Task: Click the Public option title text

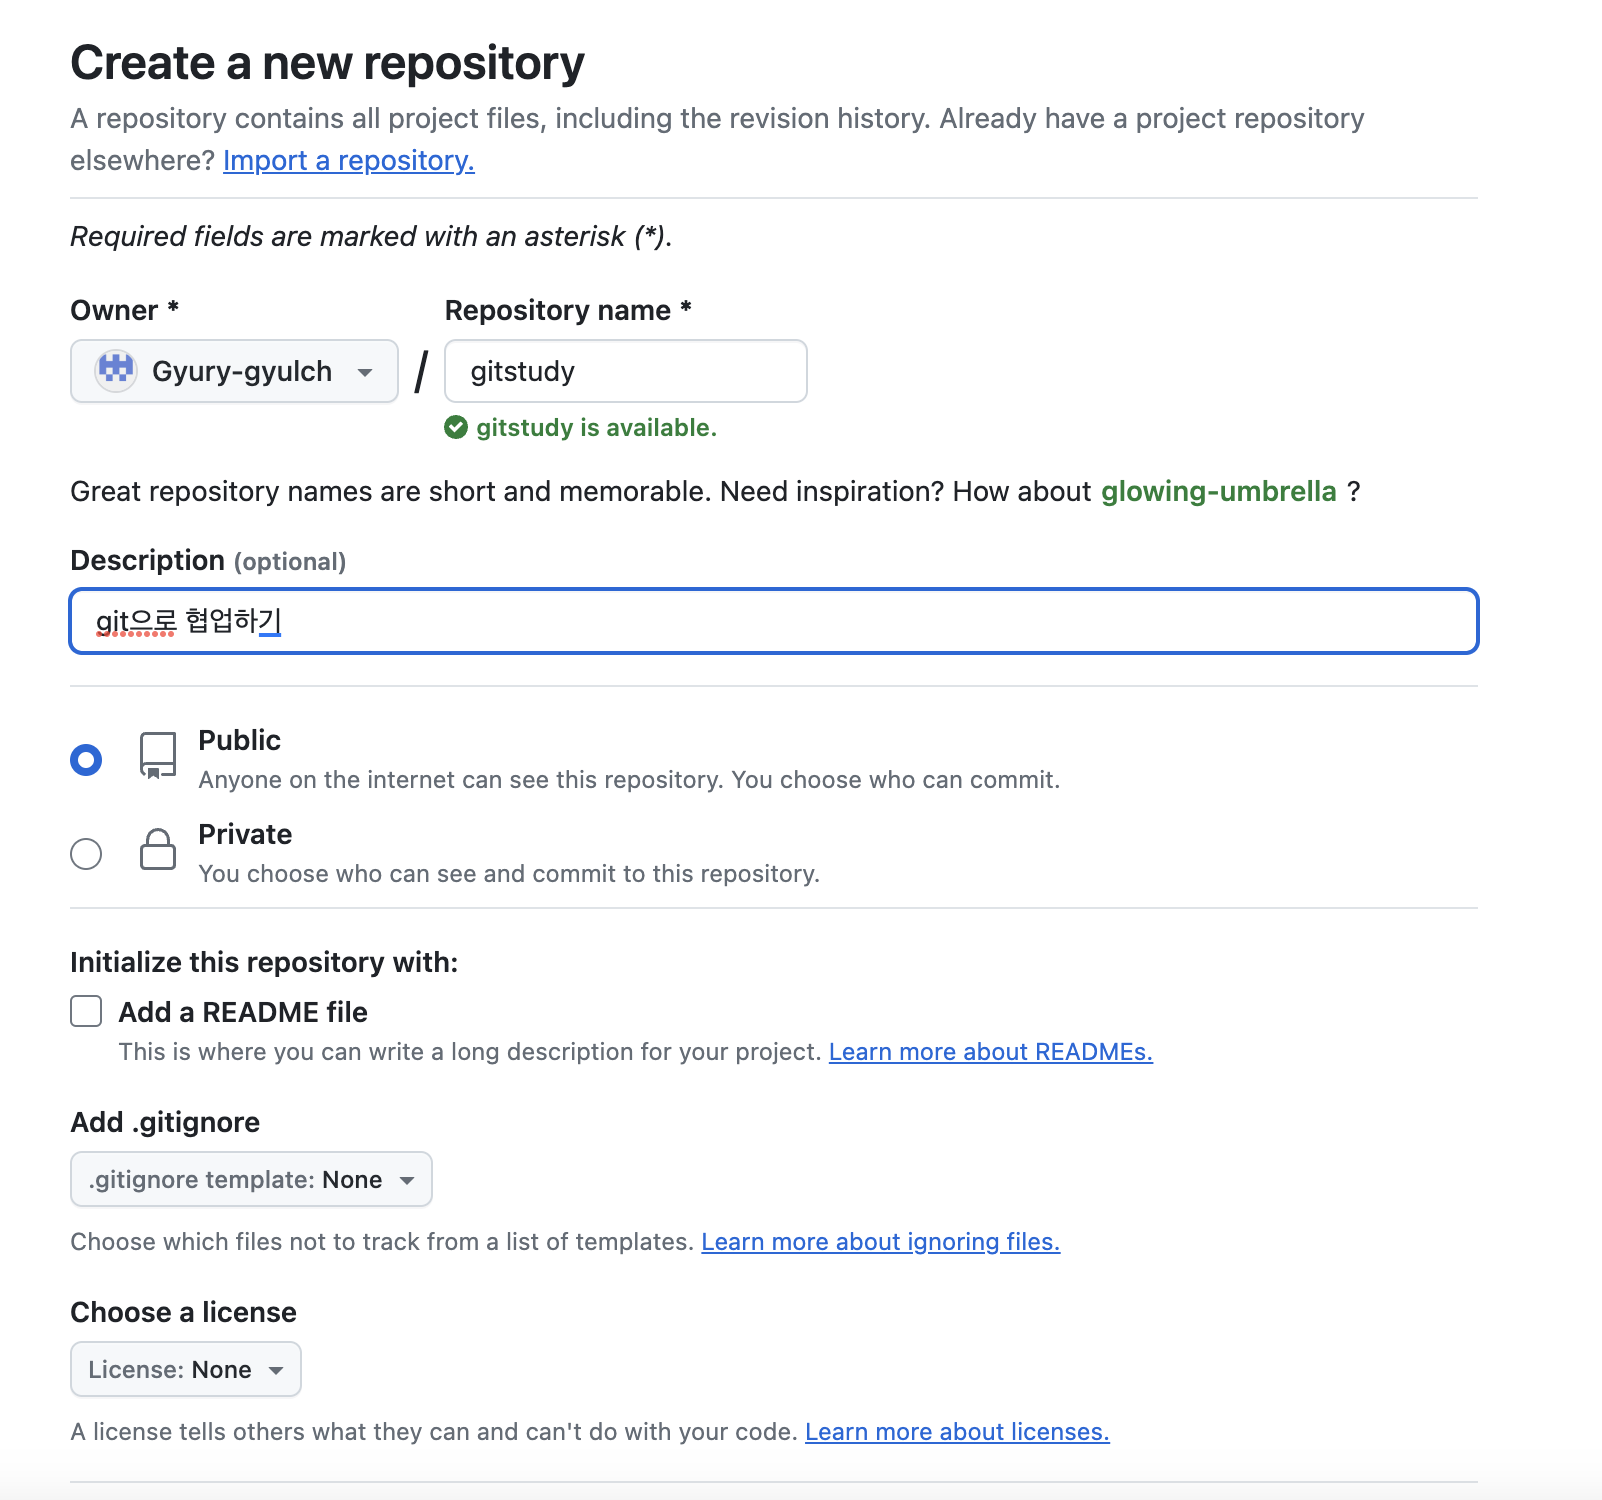Action: pos(239,740)
